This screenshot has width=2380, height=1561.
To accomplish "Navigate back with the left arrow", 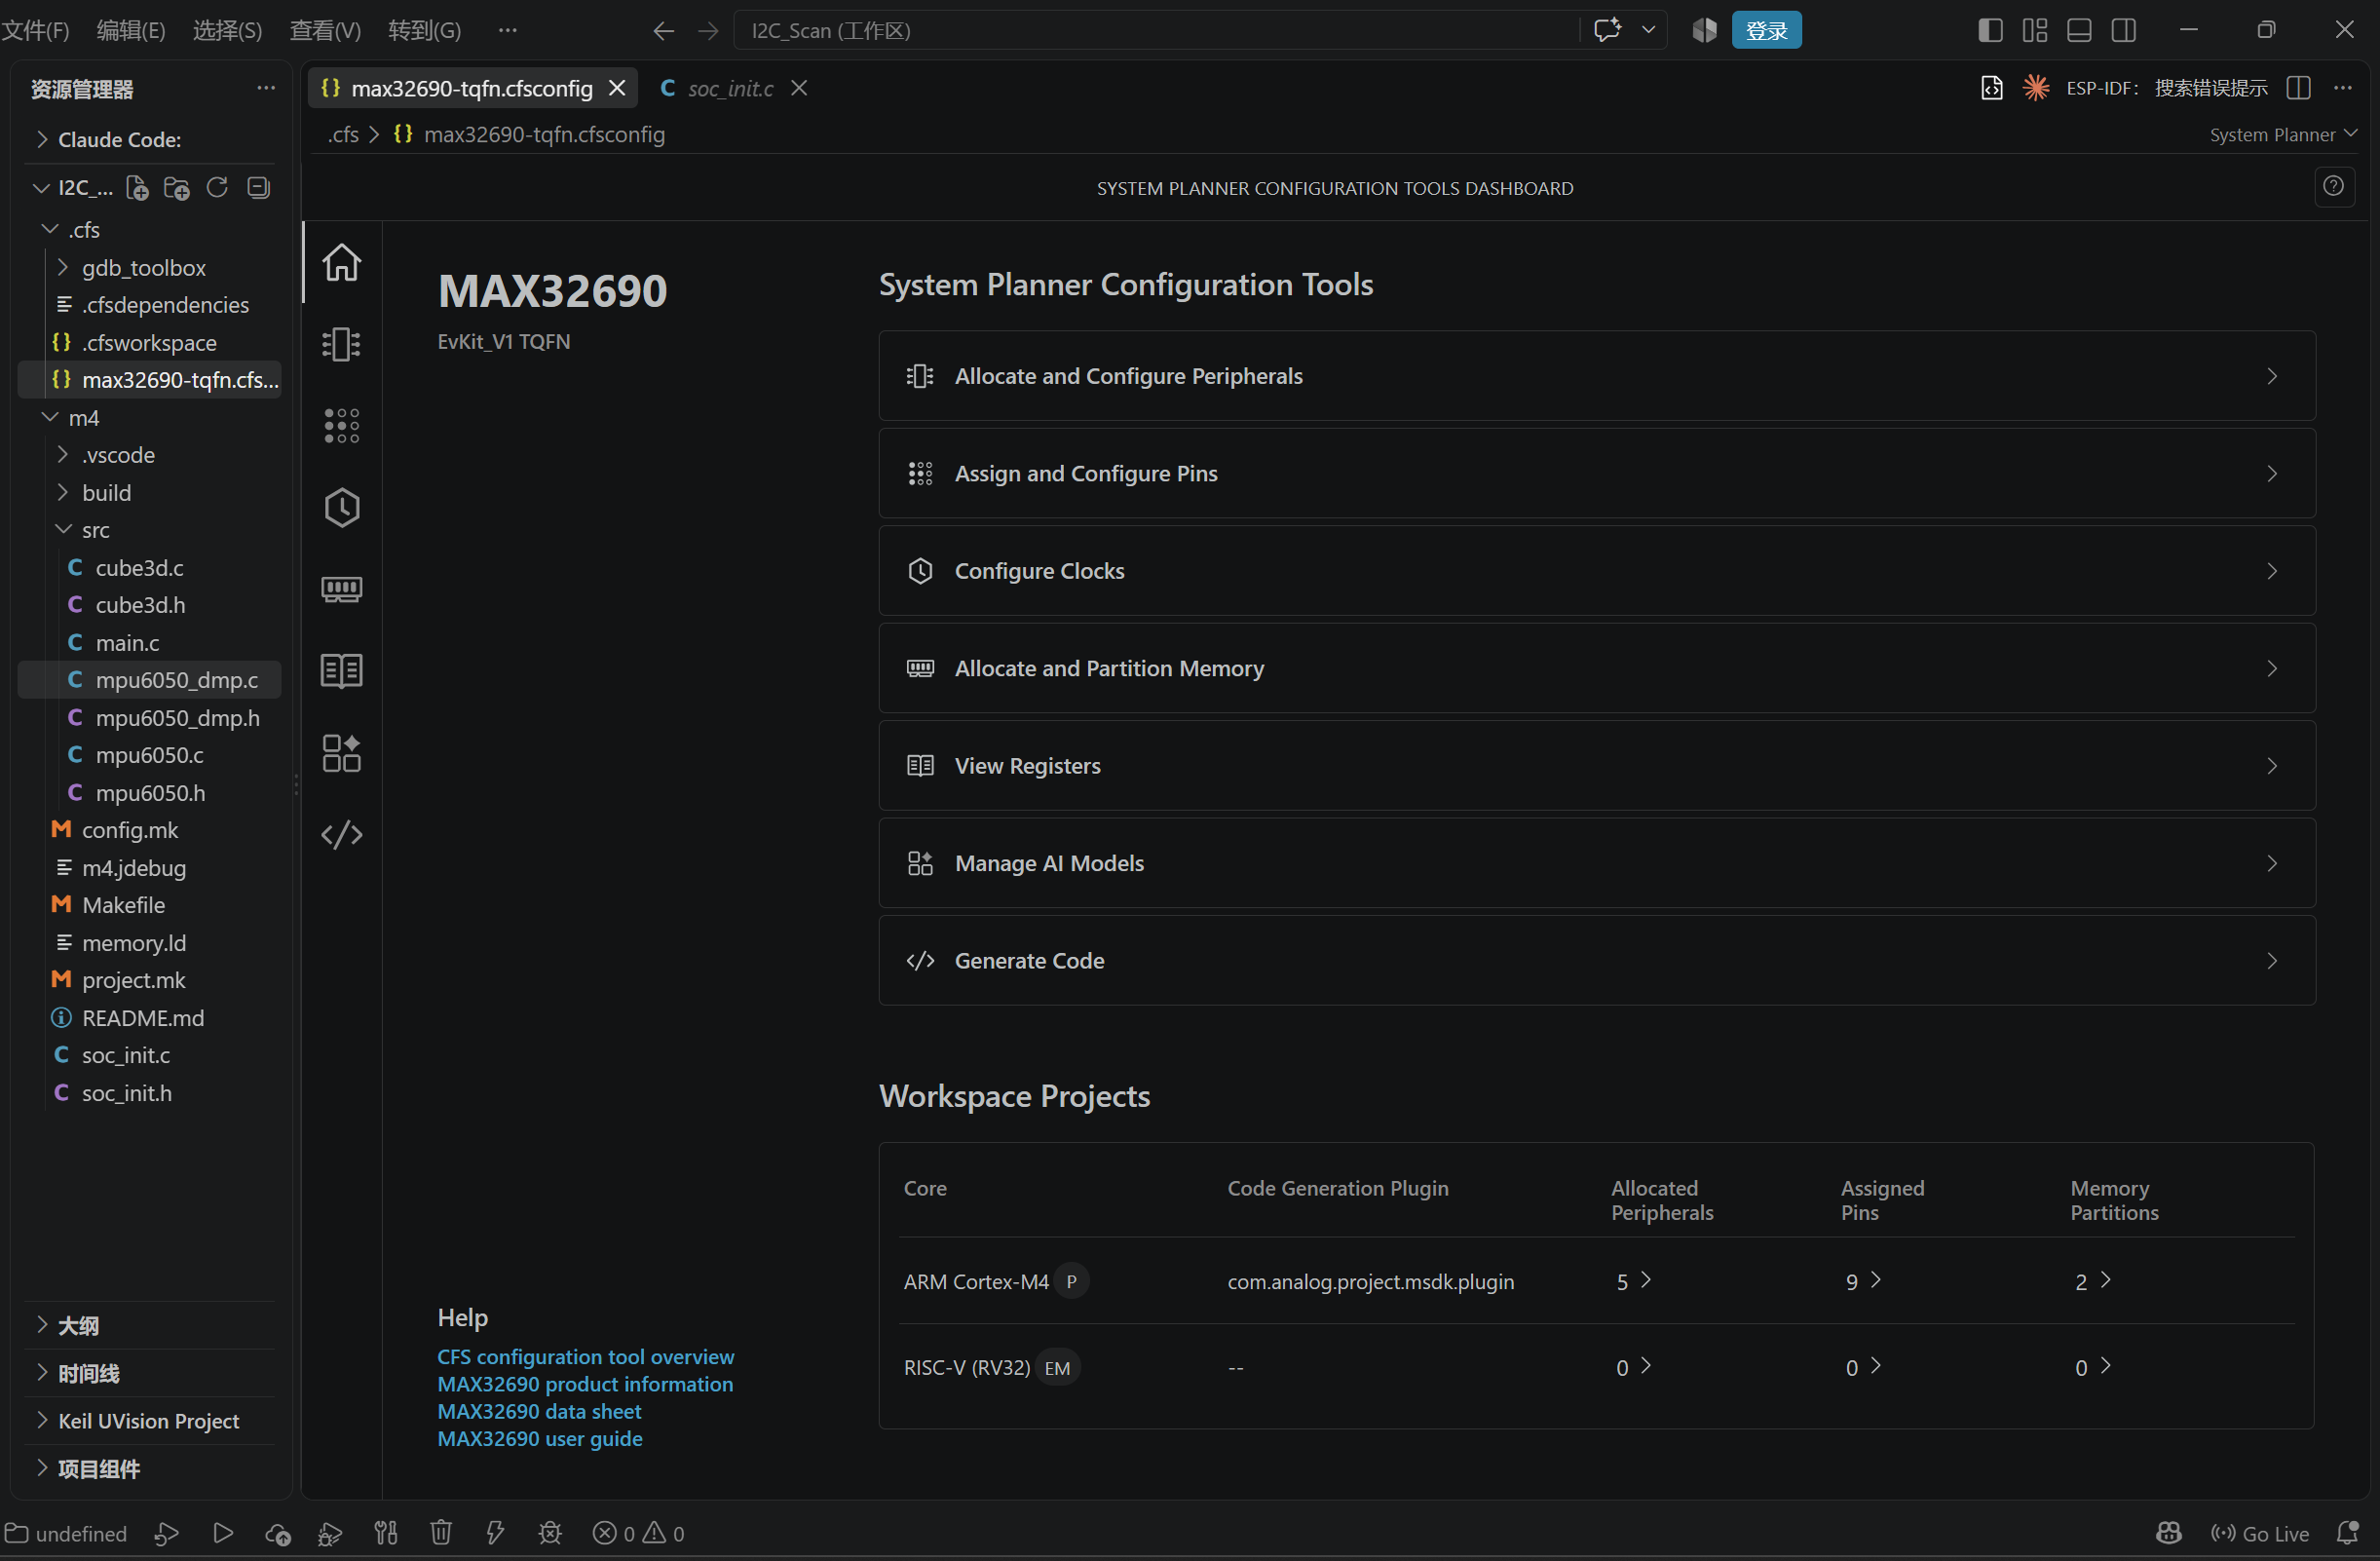I will coord(663,30).
